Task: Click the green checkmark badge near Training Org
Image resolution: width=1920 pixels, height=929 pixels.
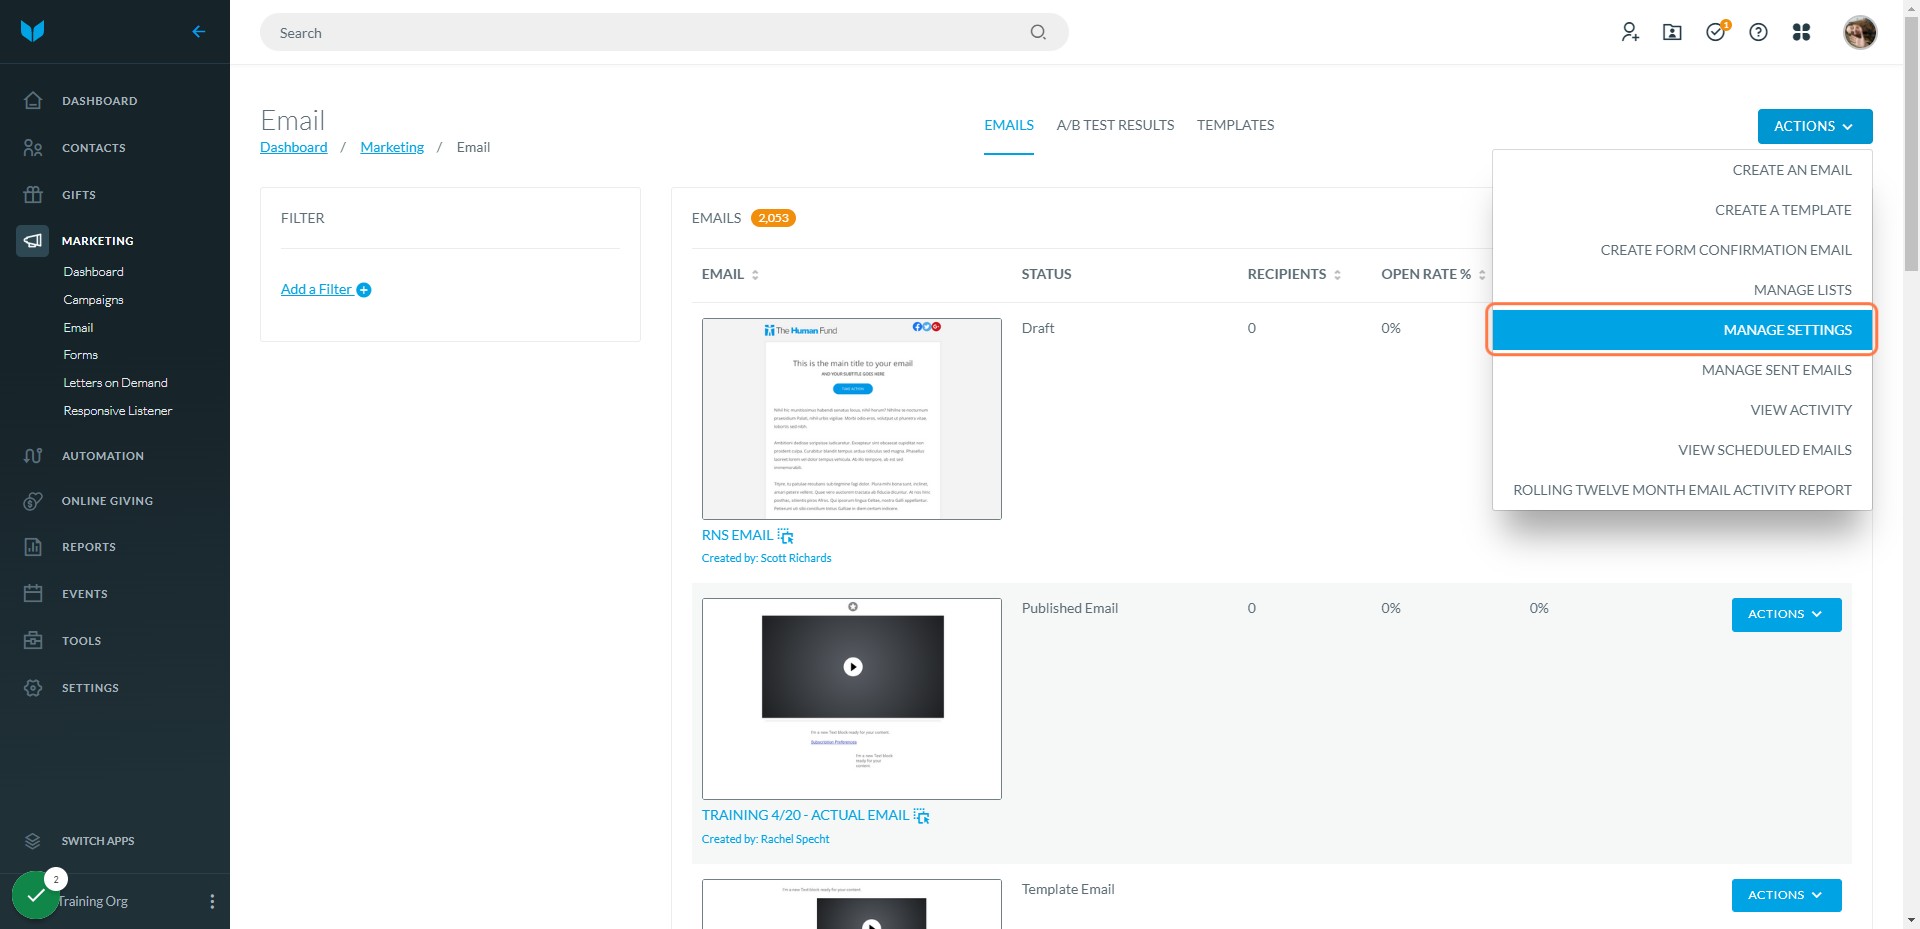Action: (36, 896)
